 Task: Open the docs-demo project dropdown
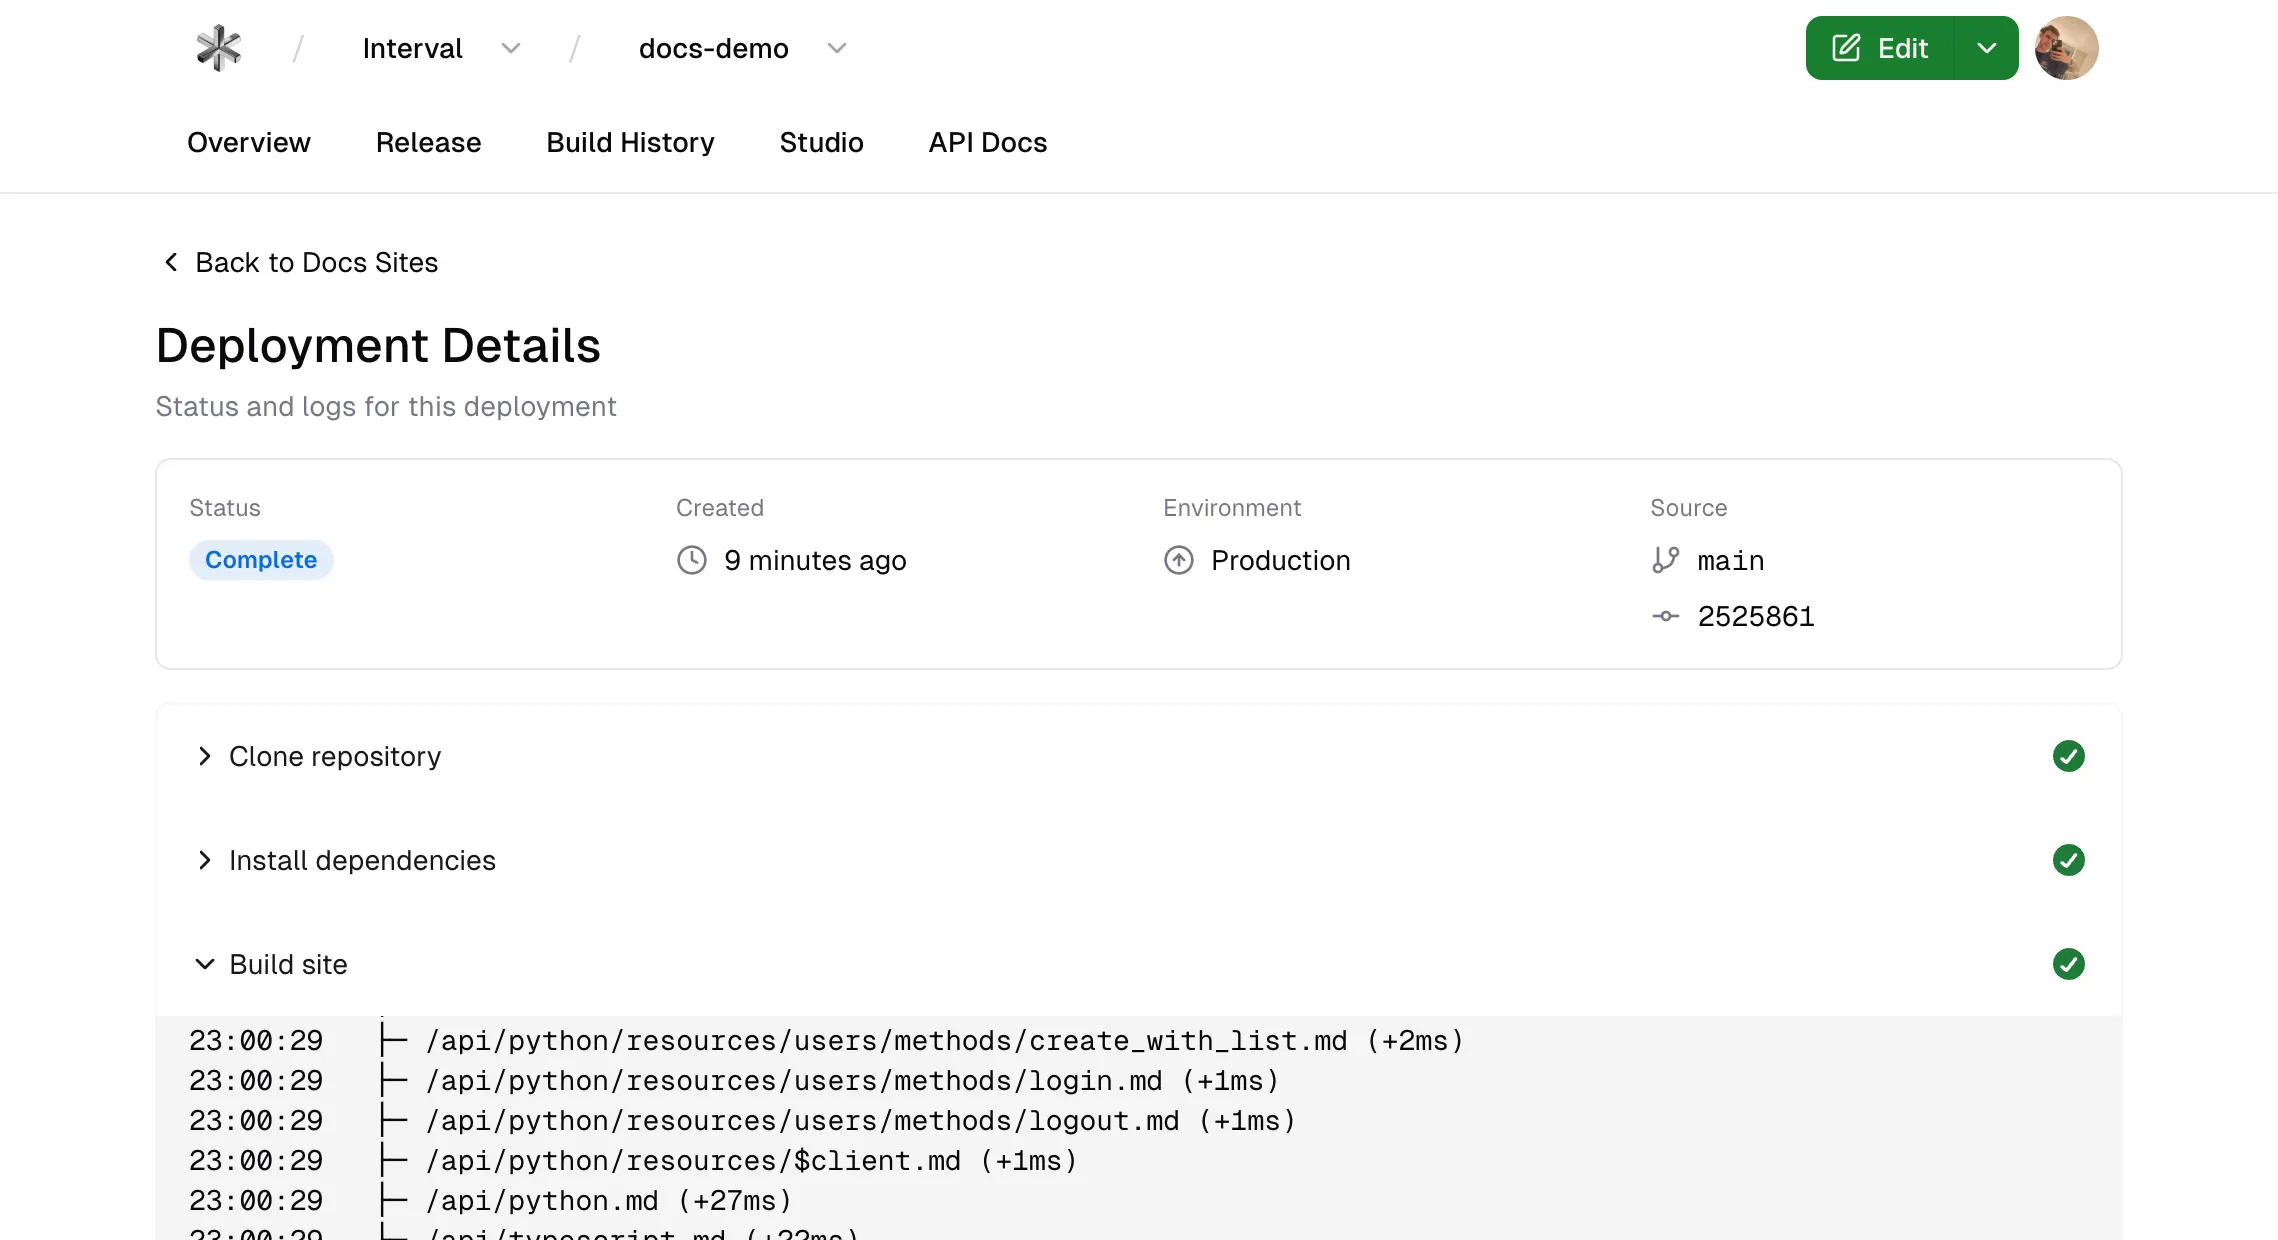click(x=836, y=48)
